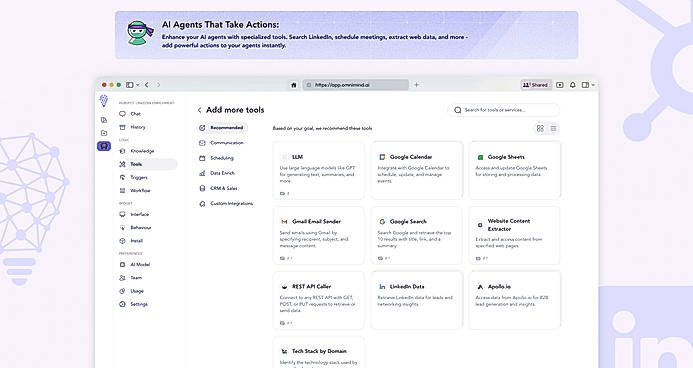Select Tools in the sidebar
Image resolution: width=693 pixels, height=368 pixels.
(148, 164)
